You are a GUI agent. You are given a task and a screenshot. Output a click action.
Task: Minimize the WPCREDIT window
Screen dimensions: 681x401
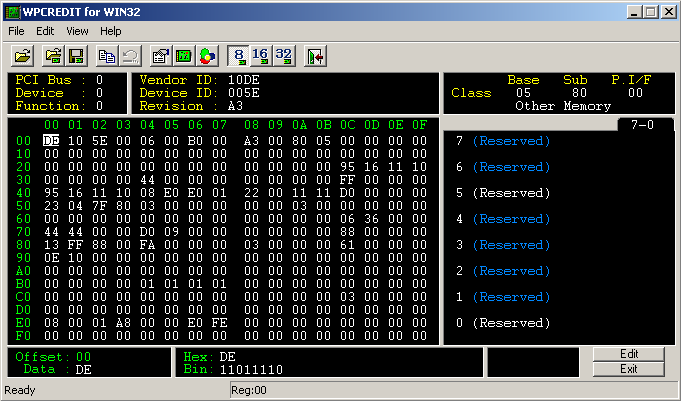pos(635,12)
